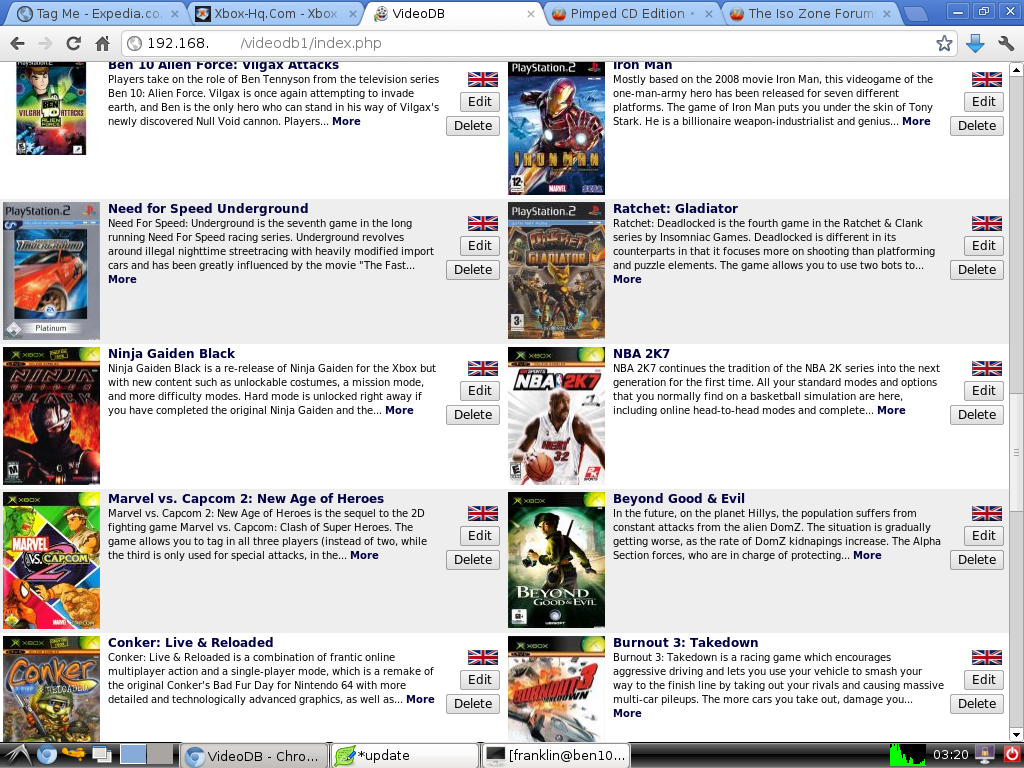Delete the Conker: Live & Reloaded entry
The image size is (1024, 768).
pyautogui.click(x=473, y=703)
